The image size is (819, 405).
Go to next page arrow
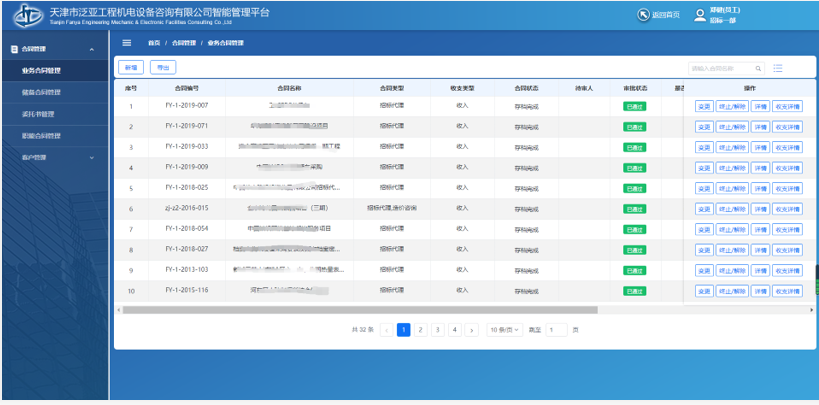point(471,329)
